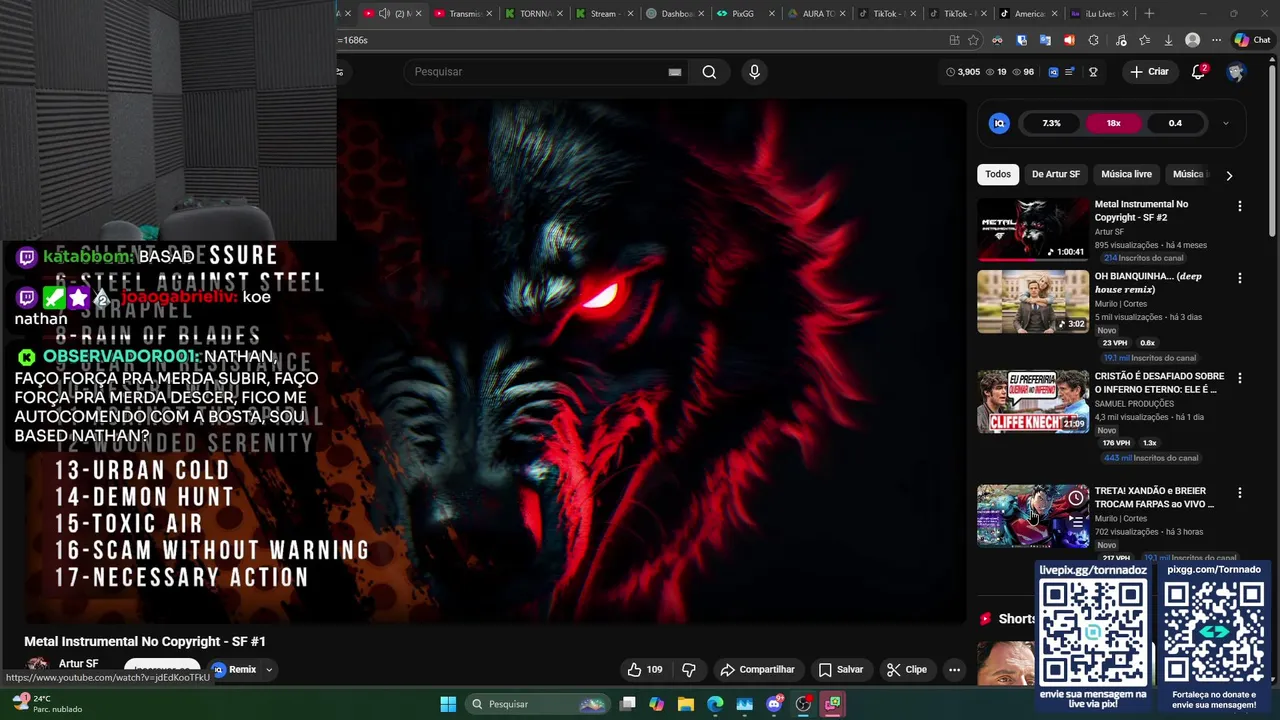The height and width of the screenshot is (720, 1280).
Task: Click the YouTube search magnifier button
Action: pos(709,72)
